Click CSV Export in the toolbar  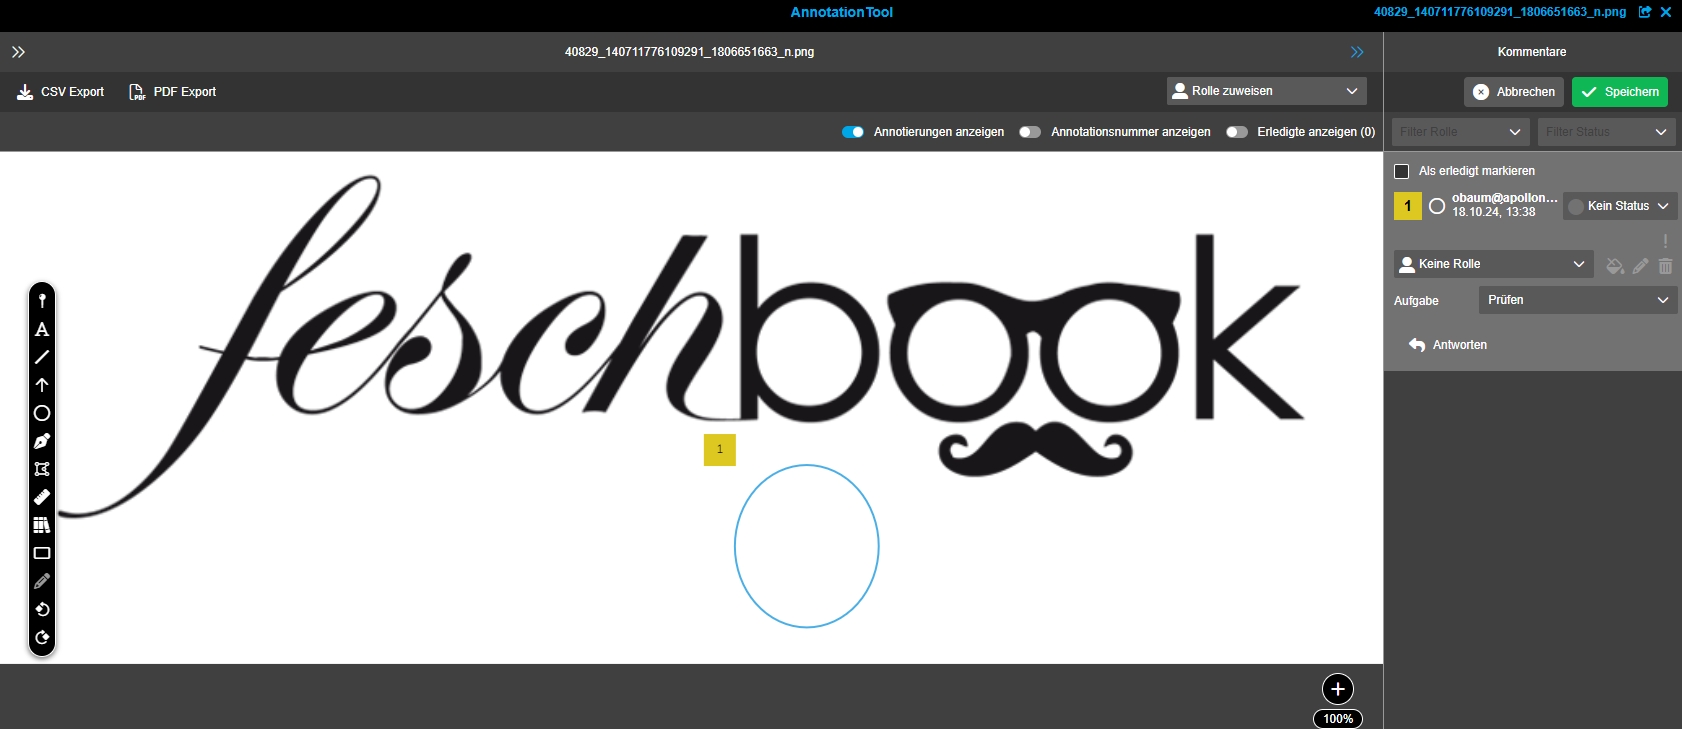(x=61, y=92)
